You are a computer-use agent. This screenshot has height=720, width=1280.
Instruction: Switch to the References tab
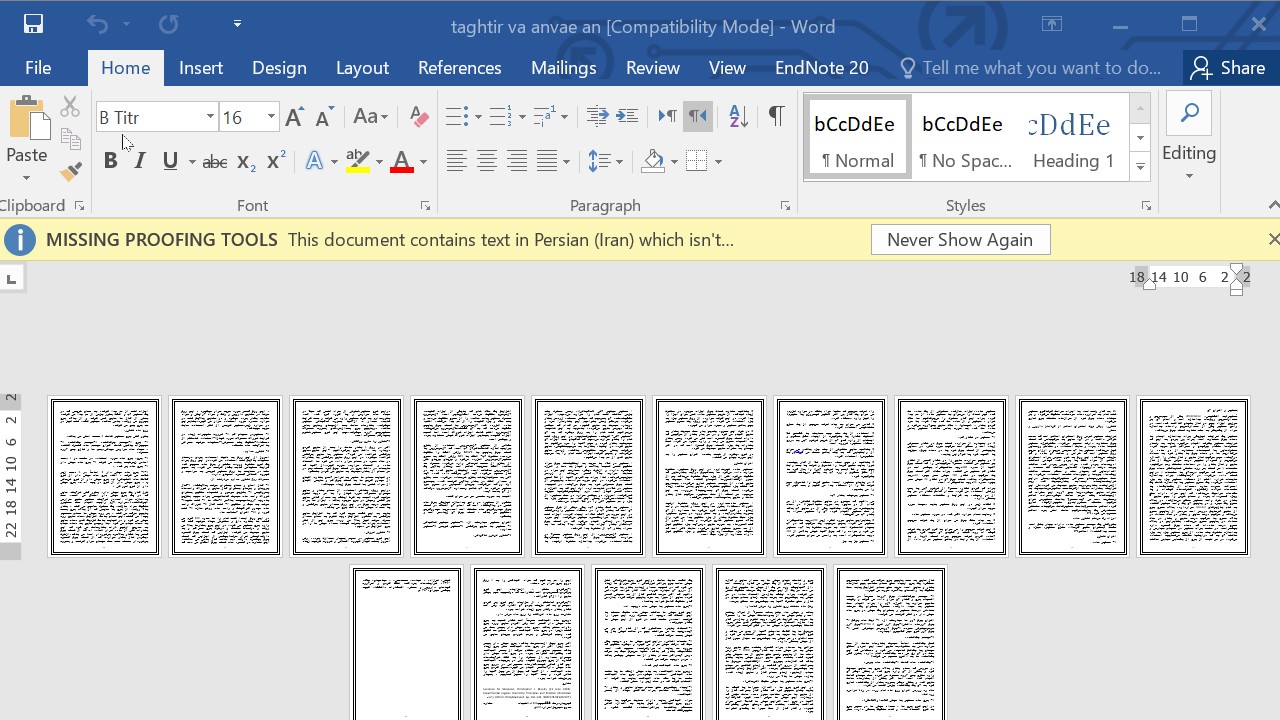(460, 68)
